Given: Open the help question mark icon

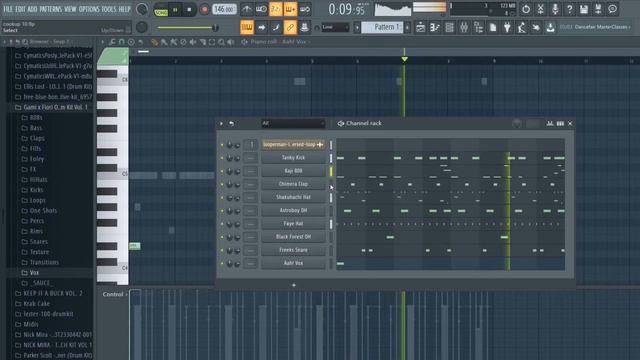Looking at the screenshot, I should point(569,9).
